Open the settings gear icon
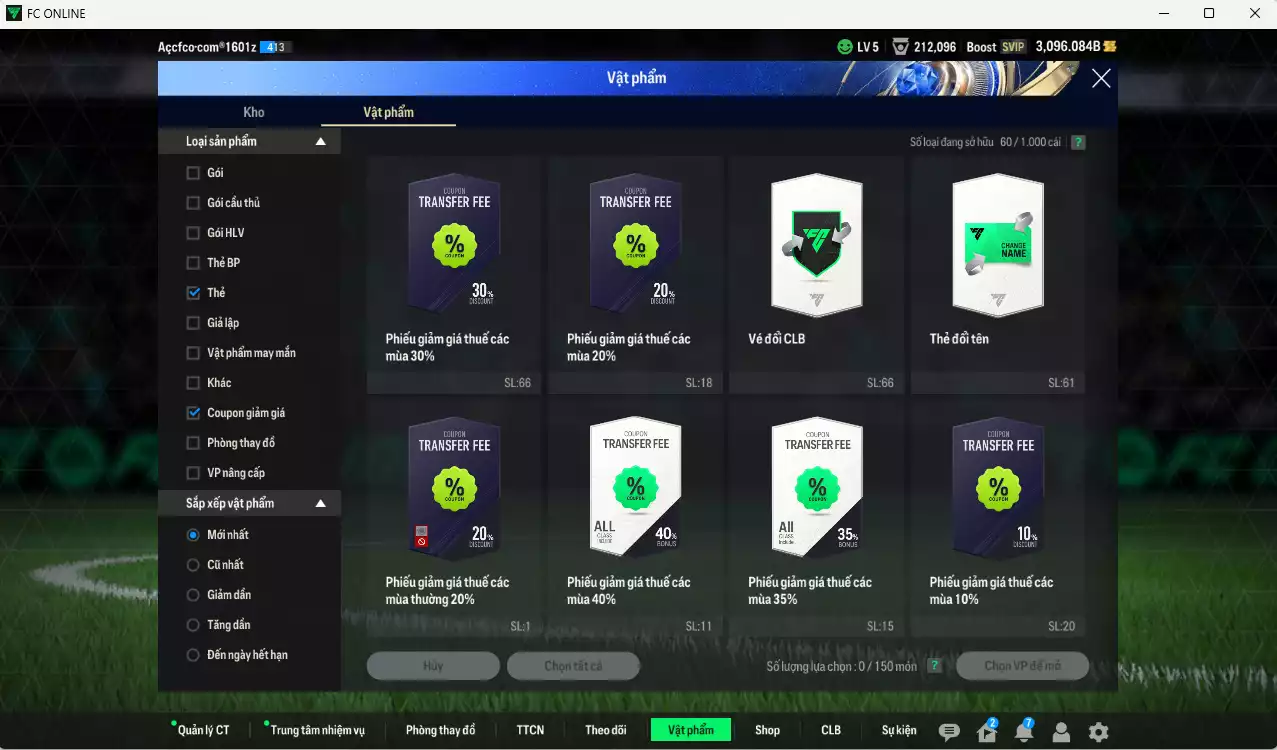The image size is (1277, 750). [x=1098, y=732]
